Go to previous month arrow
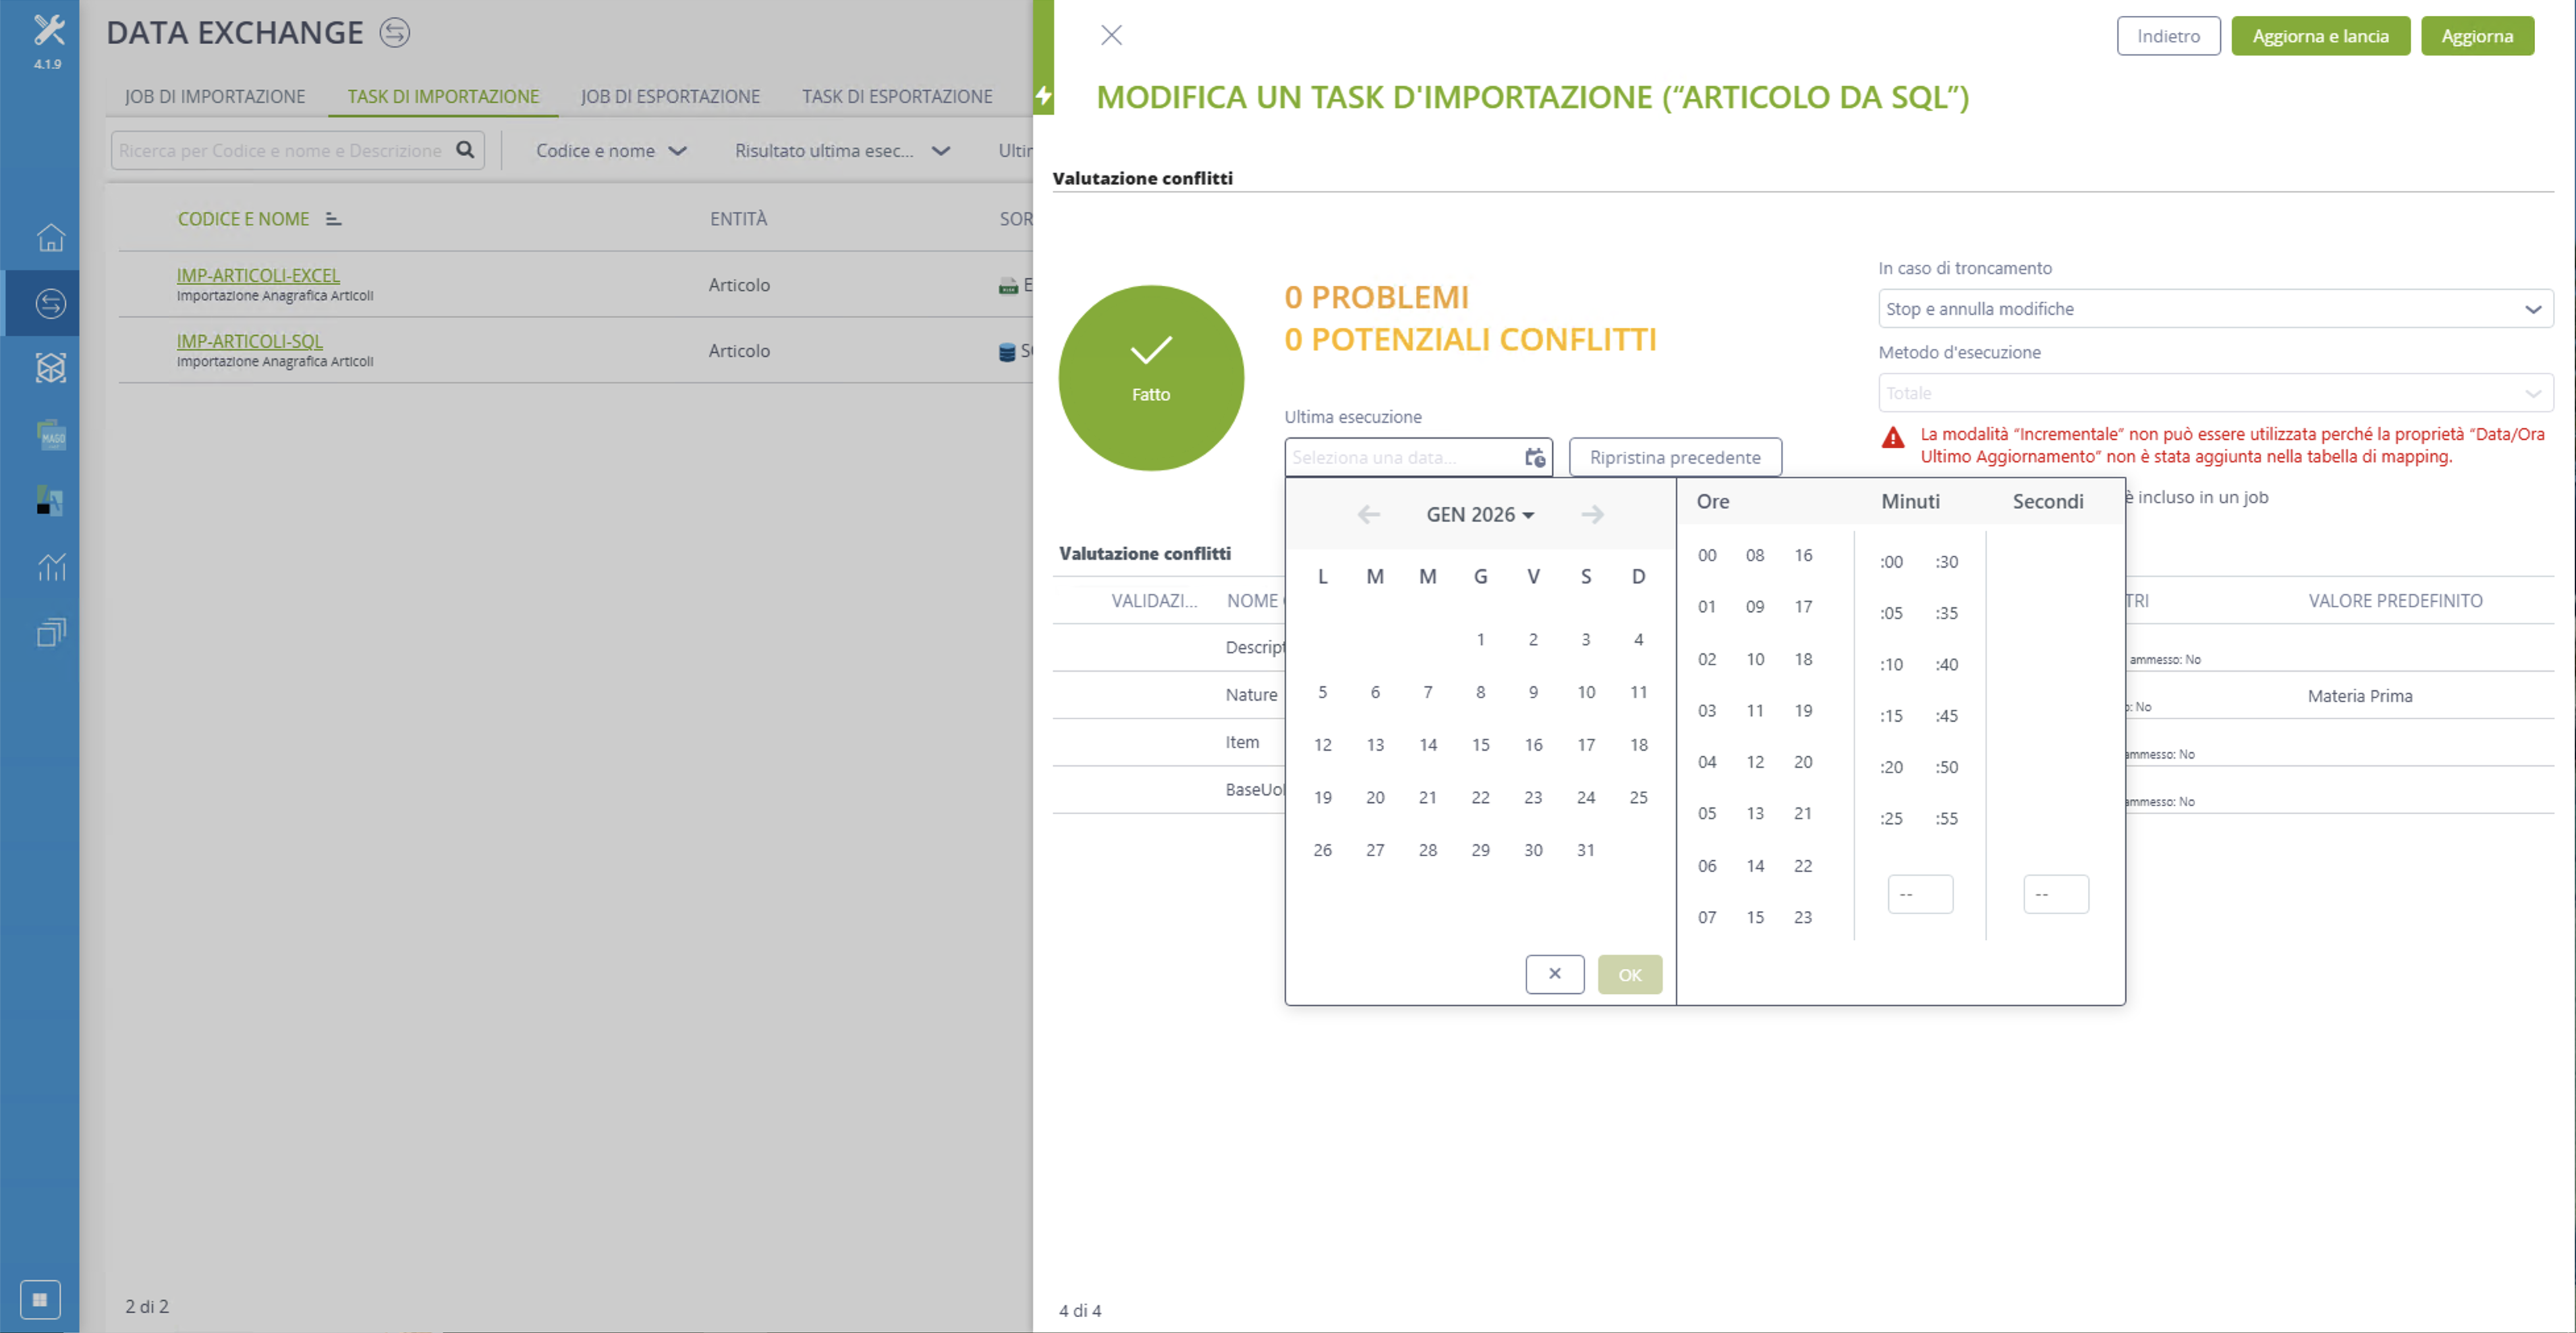 (1369, 514)
